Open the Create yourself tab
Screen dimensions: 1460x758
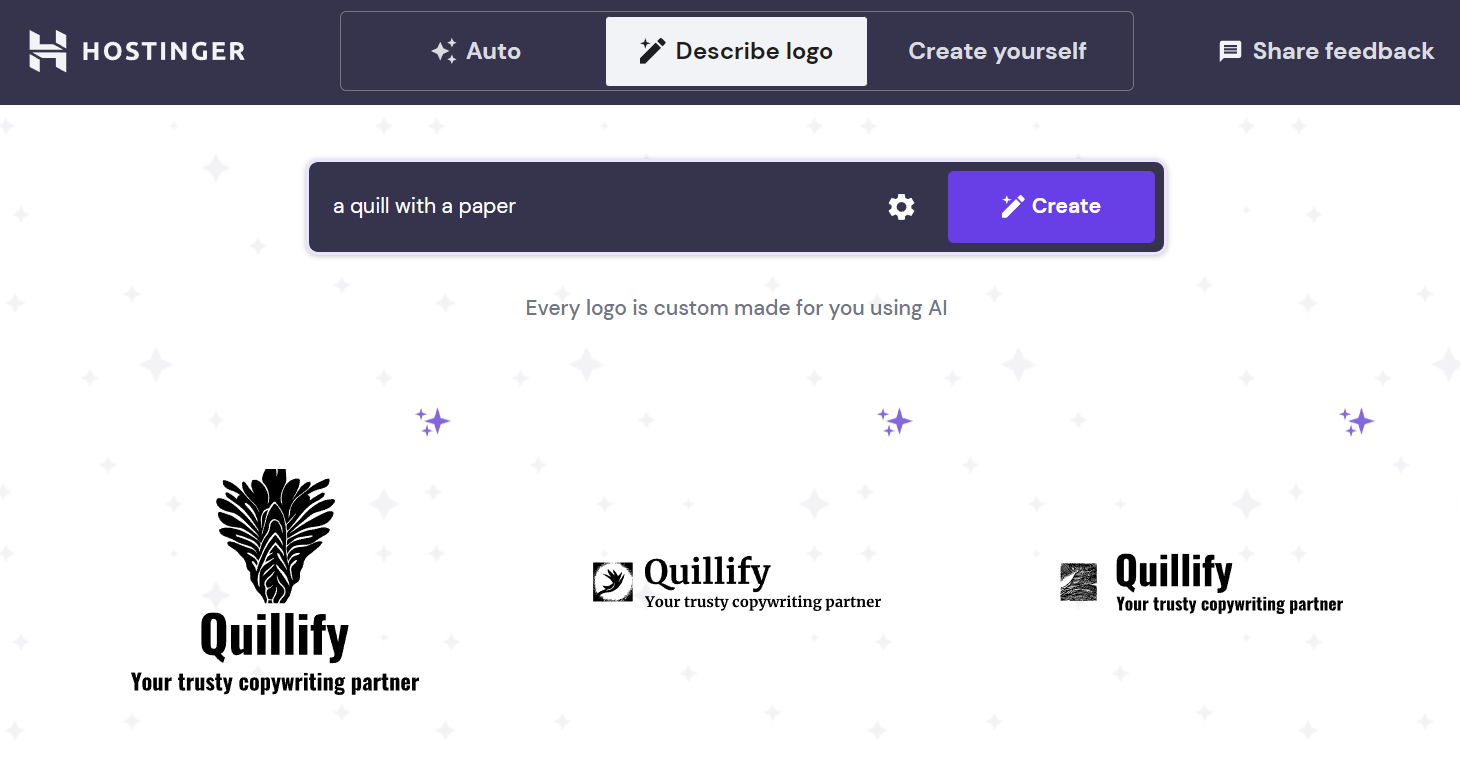tap(997, 51)
